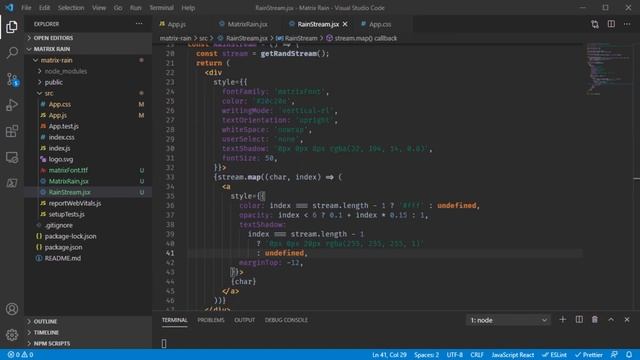
Task: Switch to the App.css editor tab
Action: click(380, 24)
